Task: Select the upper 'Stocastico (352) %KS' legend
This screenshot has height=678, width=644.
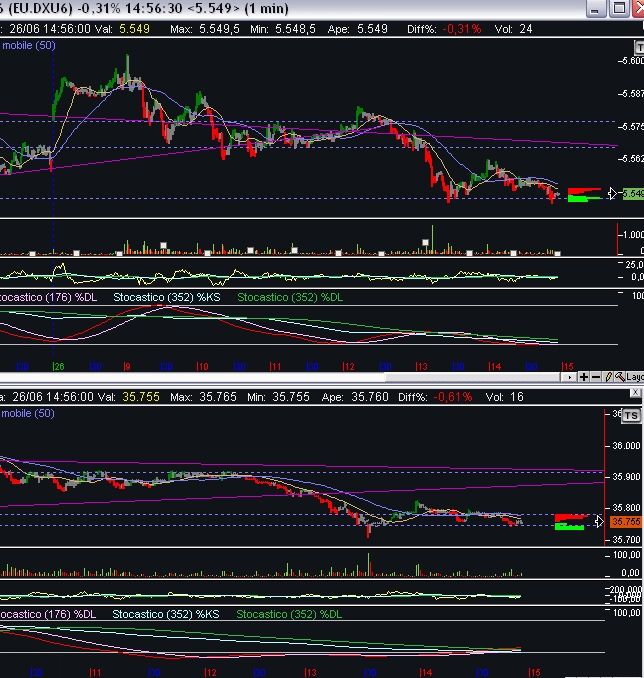Action: (167, 297)
